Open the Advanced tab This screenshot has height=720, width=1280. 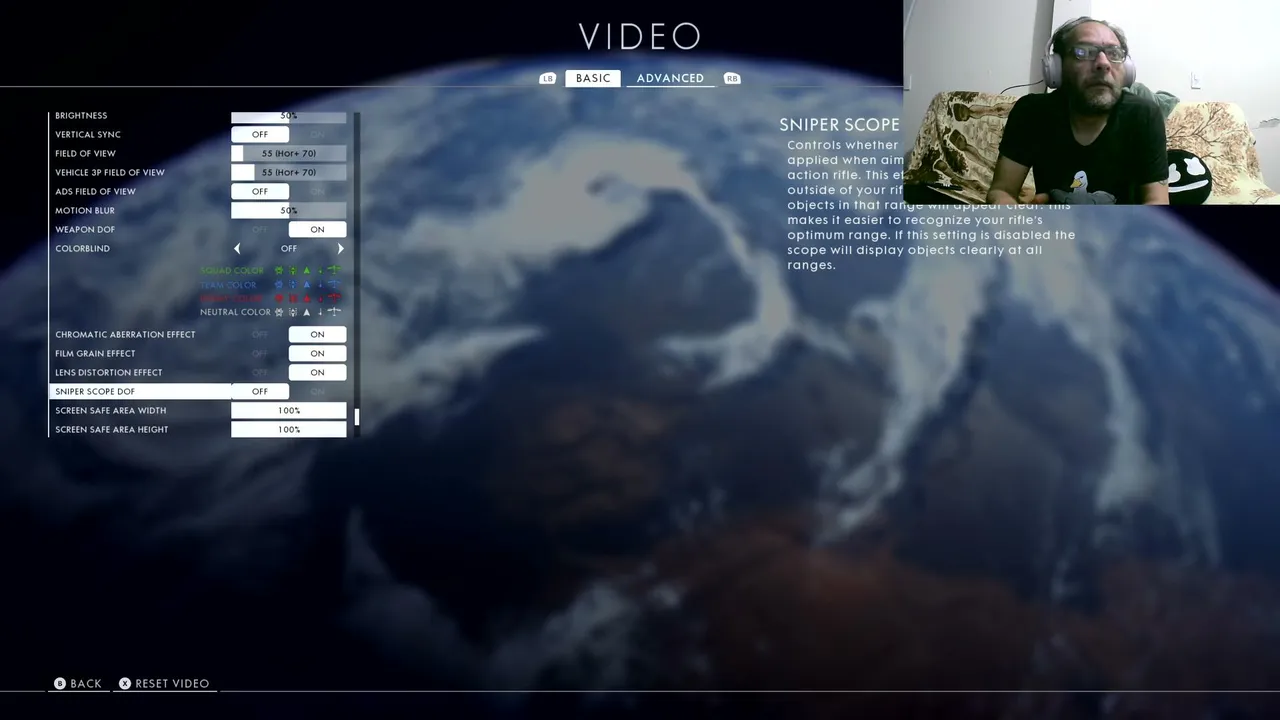[x=670, y=78]
